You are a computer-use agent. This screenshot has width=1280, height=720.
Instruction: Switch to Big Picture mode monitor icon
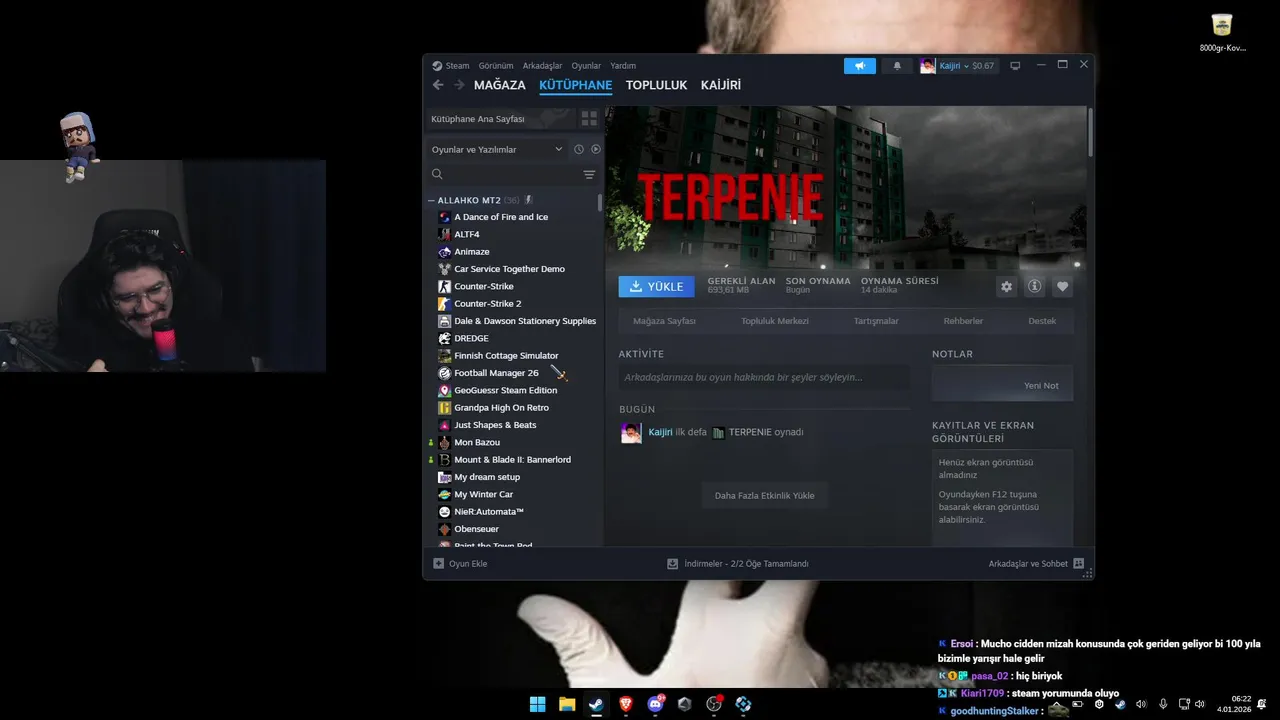pyautogui.click(x=1015, y=66)
